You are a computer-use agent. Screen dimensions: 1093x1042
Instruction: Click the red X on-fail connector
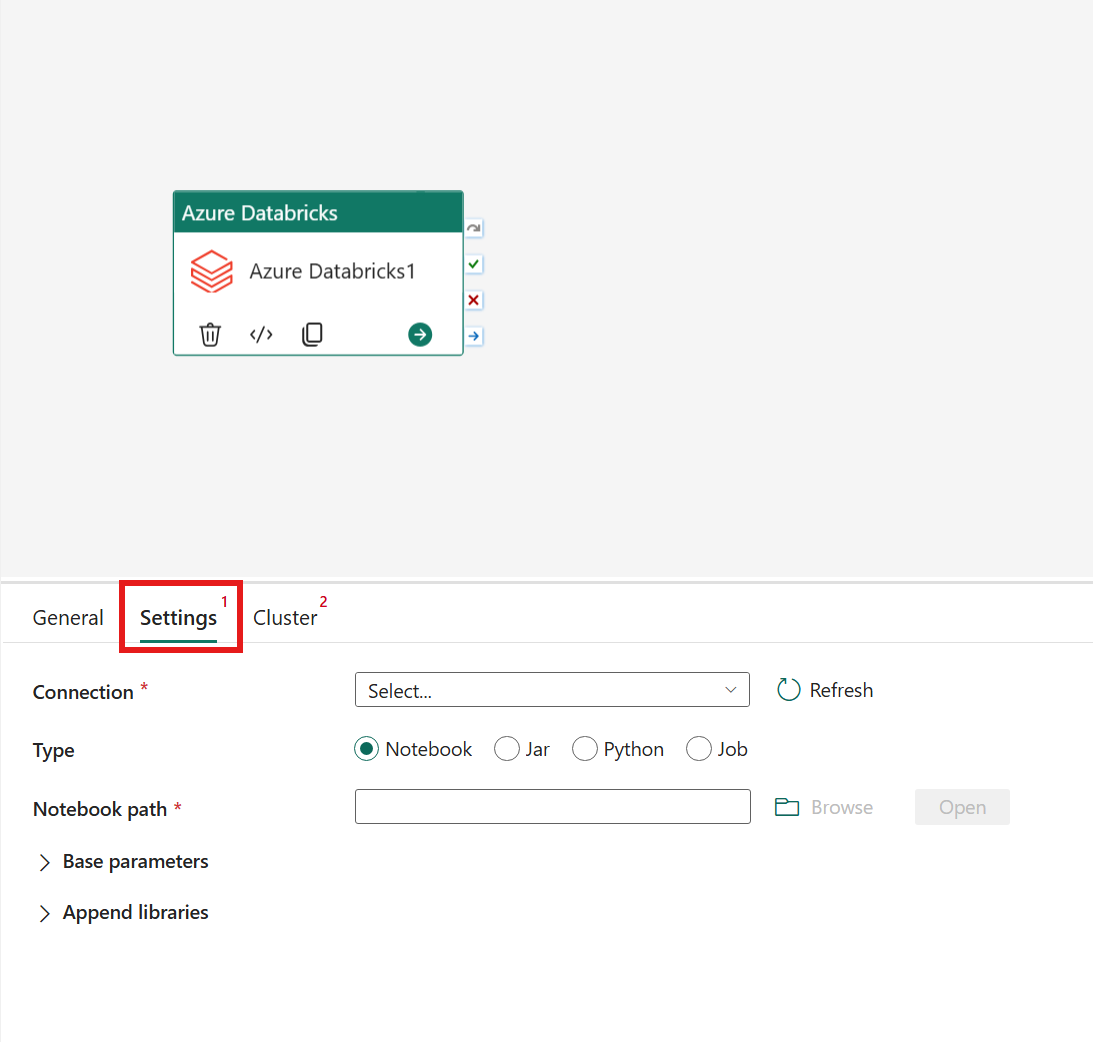coord(474,300)
